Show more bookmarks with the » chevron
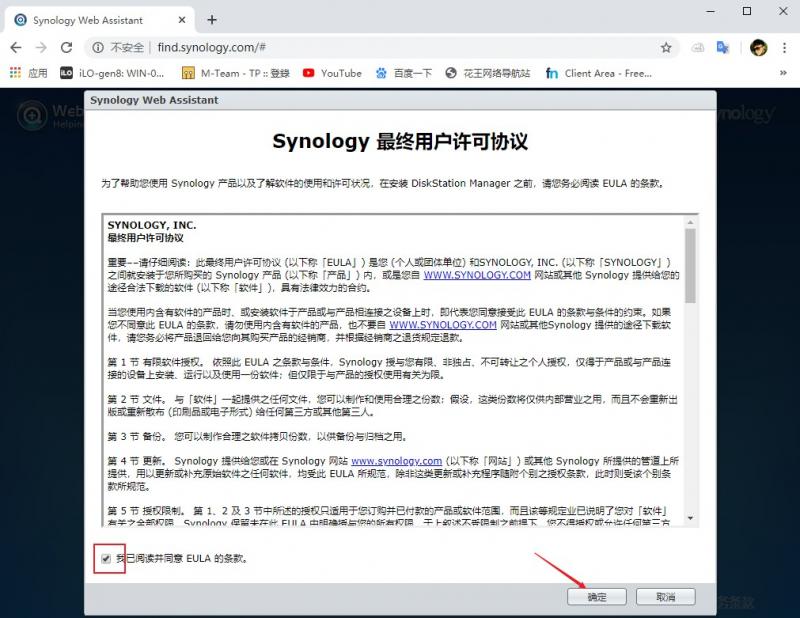The height and width of the screenshot is (618, 800). tap(783, 73)
